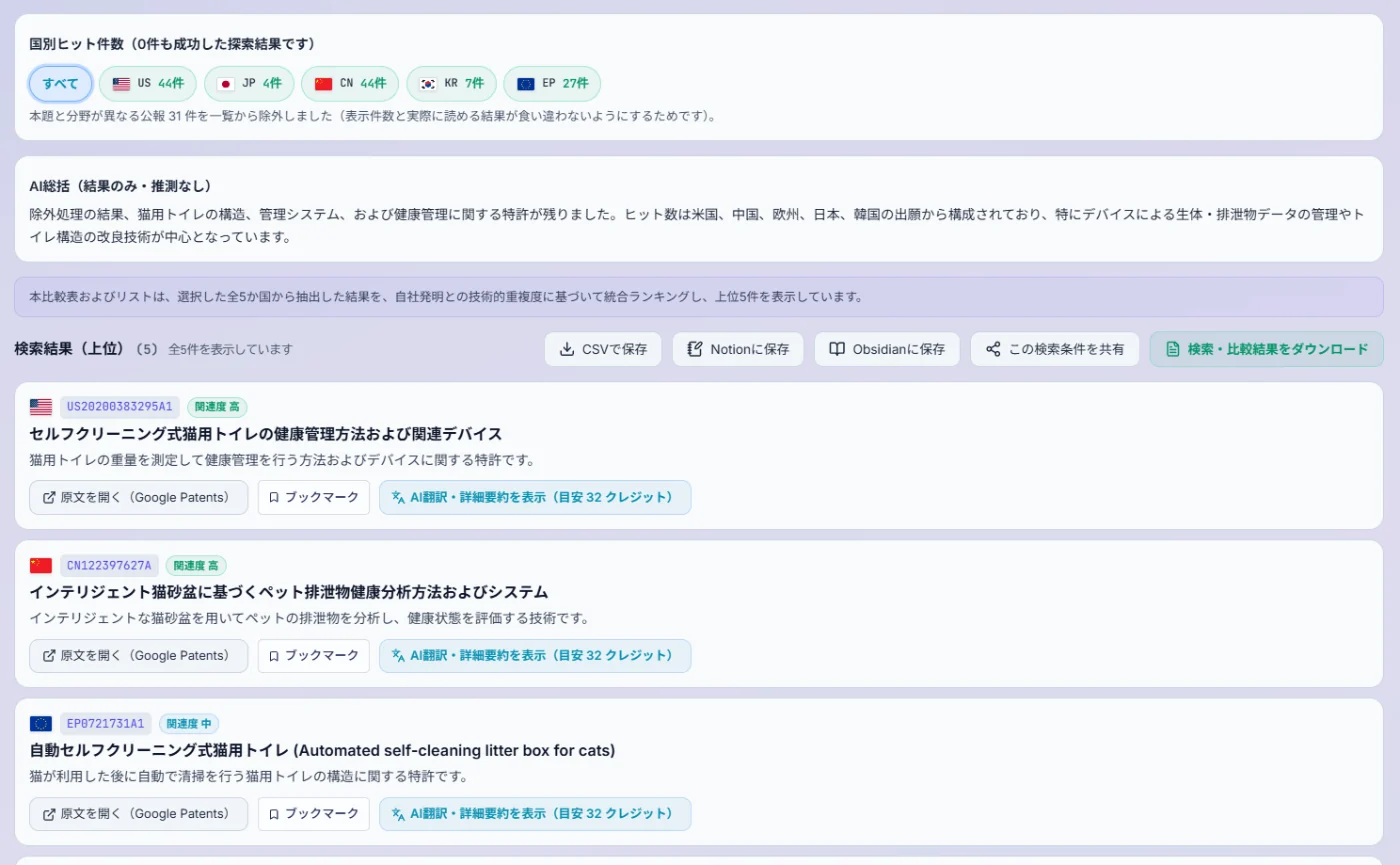Click the book icon on Obsidianに保存
Image resolution: width=1400 pixels, height=865 pixels.
tap(837, 349)
